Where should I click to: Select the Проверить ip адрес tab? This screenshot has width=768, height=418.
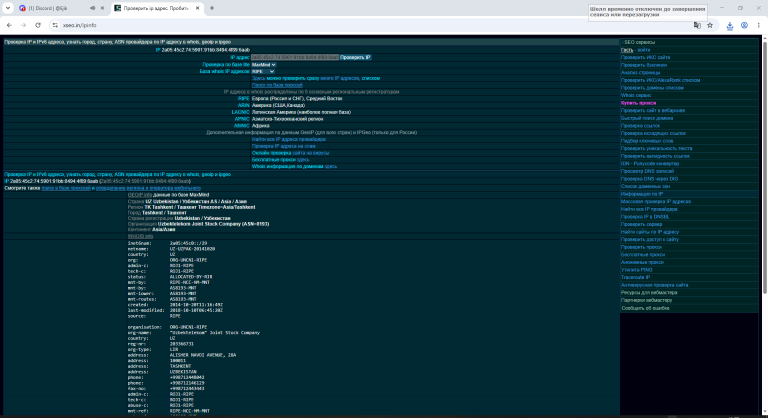tap(157, 8)
